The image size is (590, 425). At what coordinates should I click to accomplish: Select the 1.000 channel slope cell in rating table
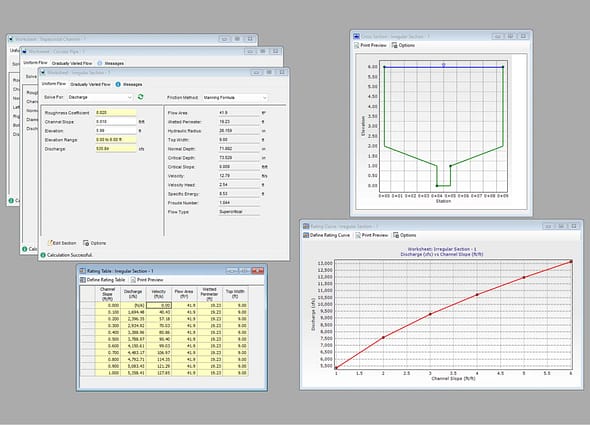108,373
